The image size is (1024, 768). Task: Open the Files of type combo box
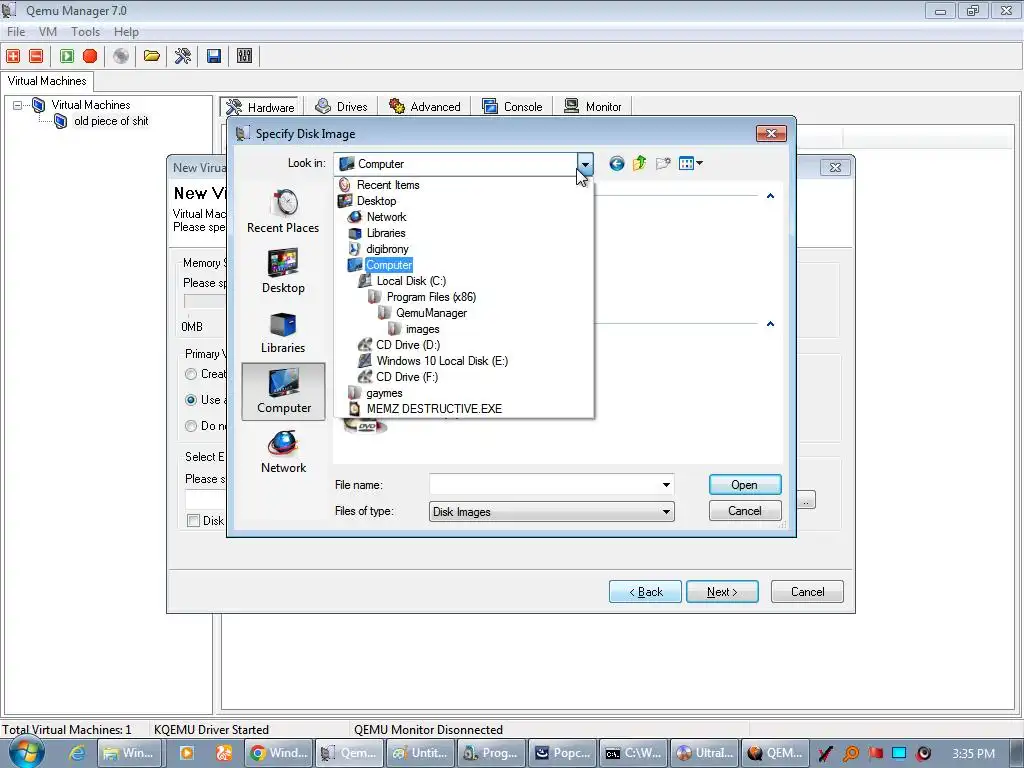(x=551, y=511)
